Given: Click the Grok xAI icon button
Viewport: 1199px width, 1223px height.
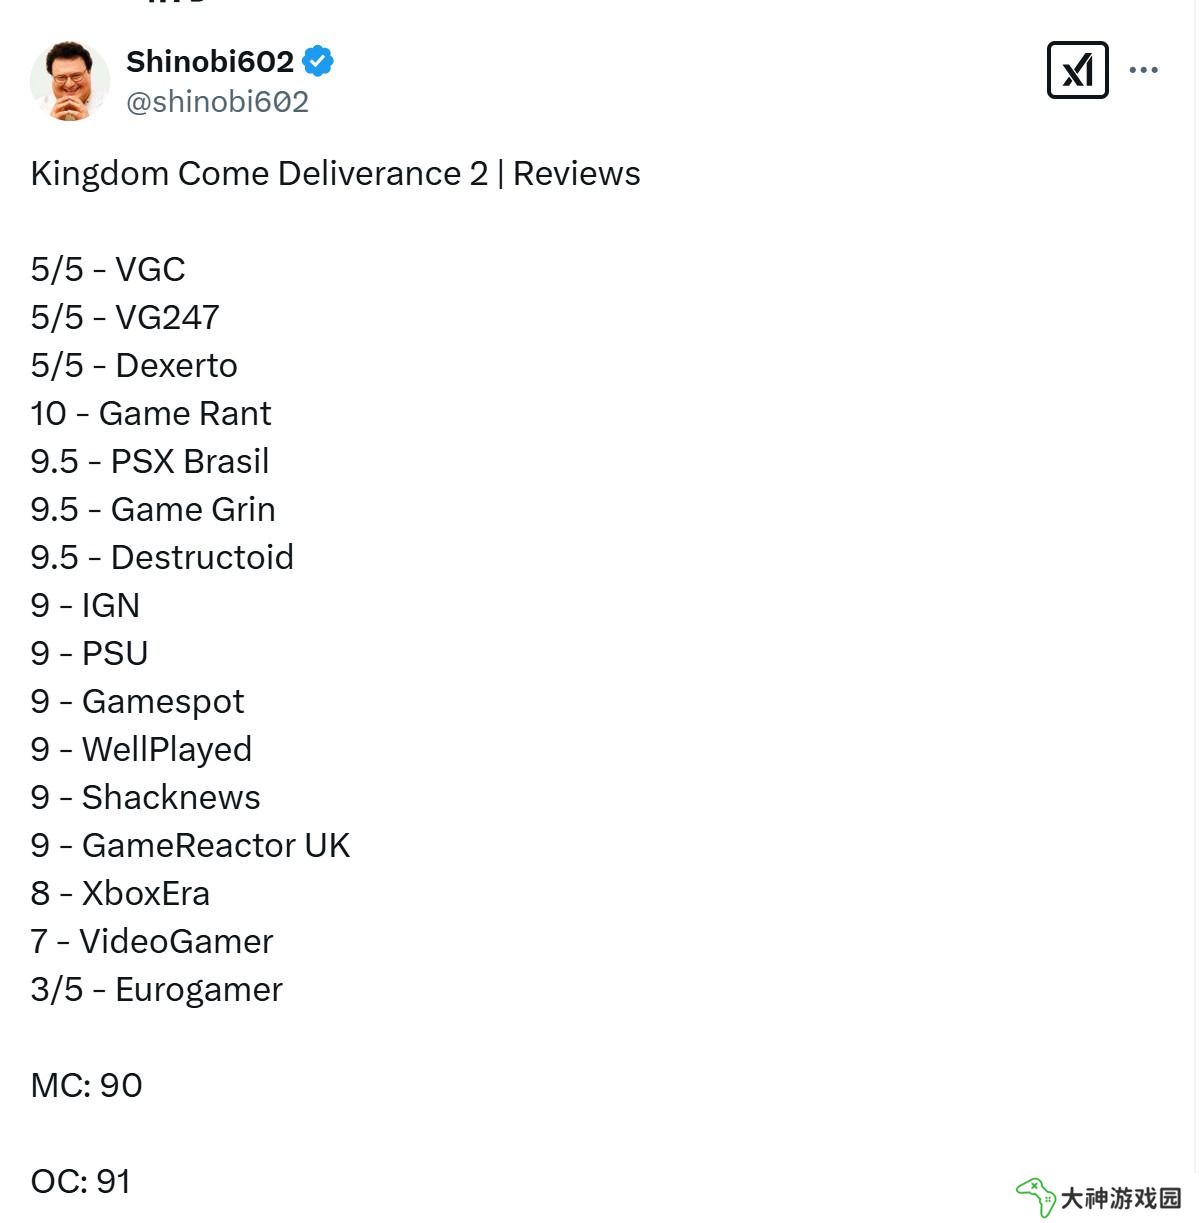Looking at the screenshot, I should click(1077, 70).
